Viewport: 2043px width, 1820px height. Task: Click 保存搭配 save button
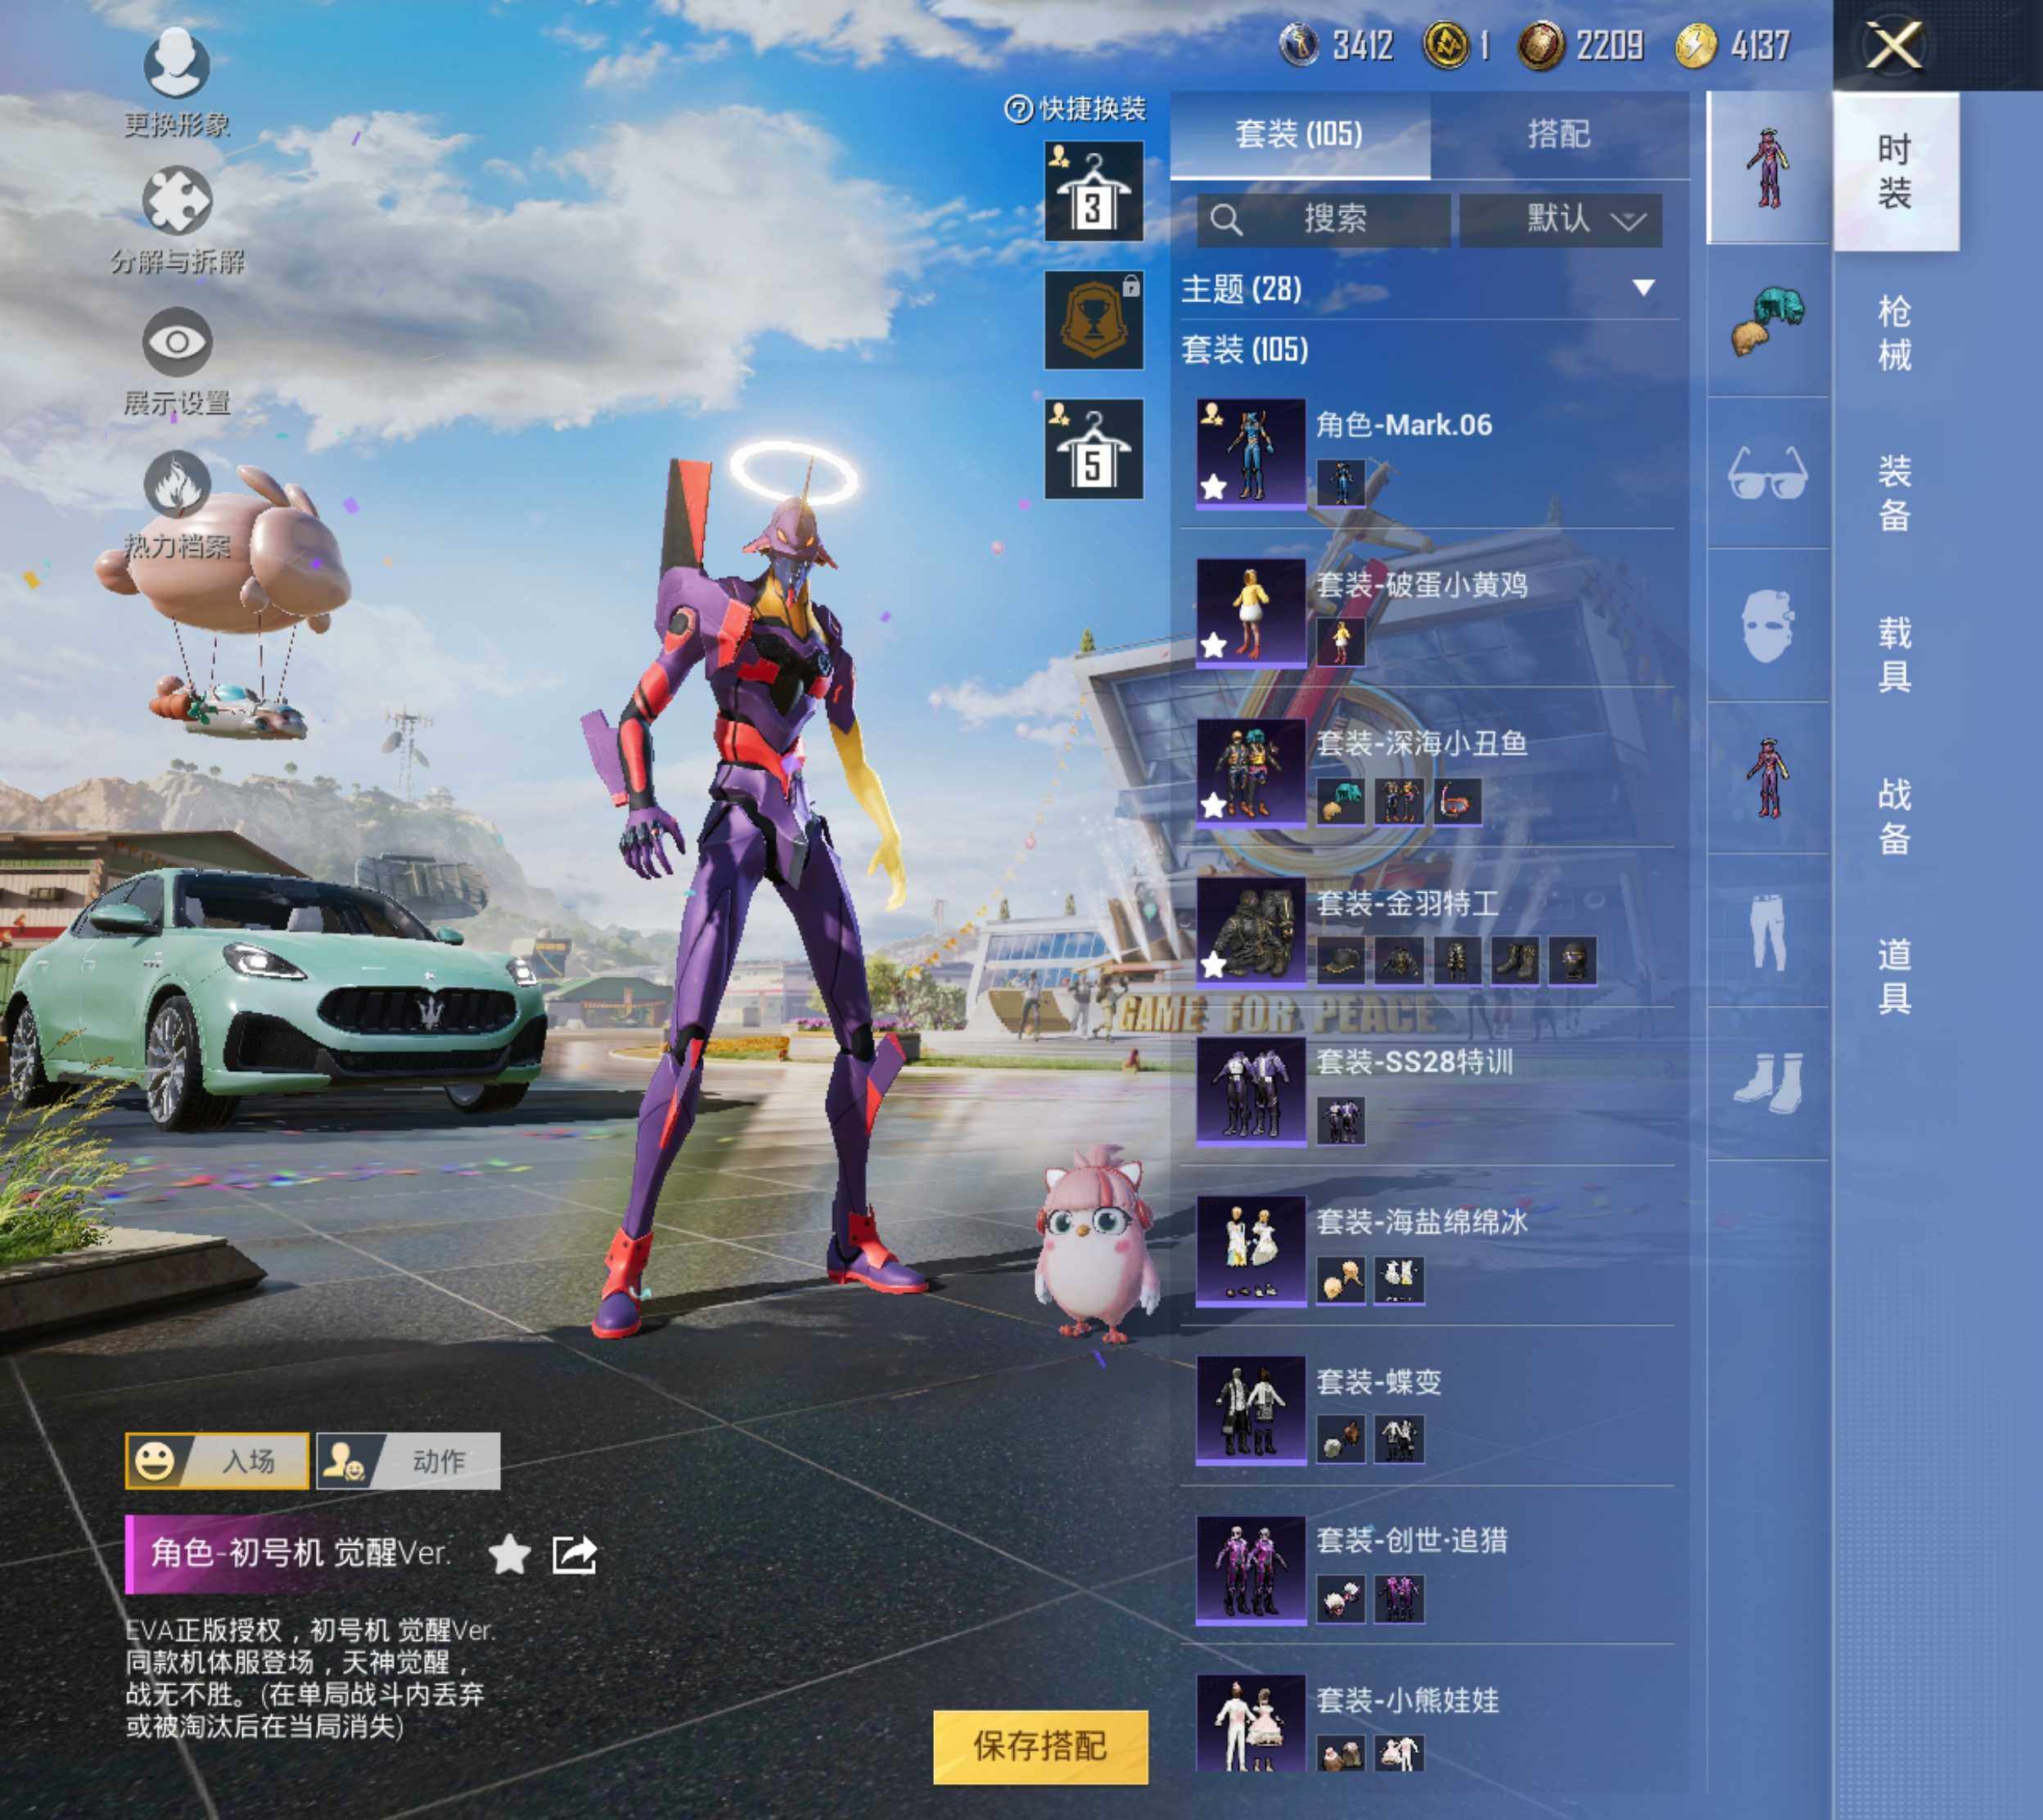(x=1040, y=1747)
